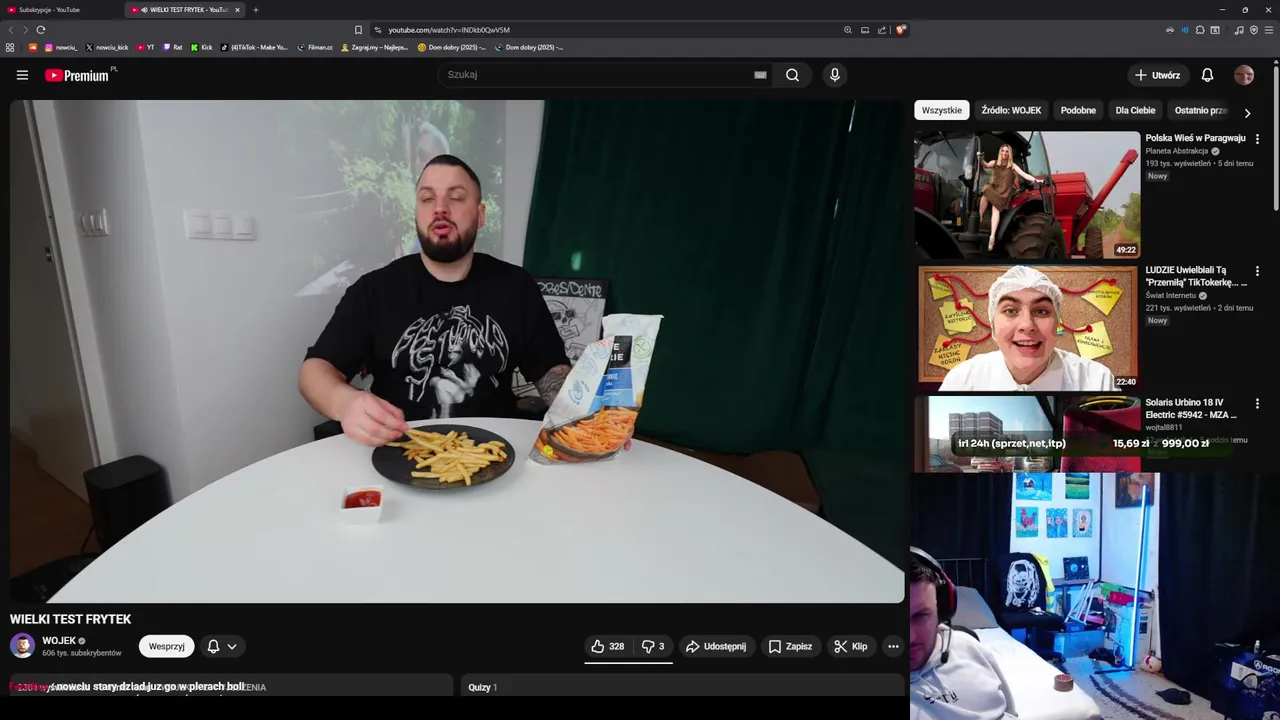This screenshot has width=1280, height=720.
Task: Like the video (328 likes)
Action: tap(608, 646)
